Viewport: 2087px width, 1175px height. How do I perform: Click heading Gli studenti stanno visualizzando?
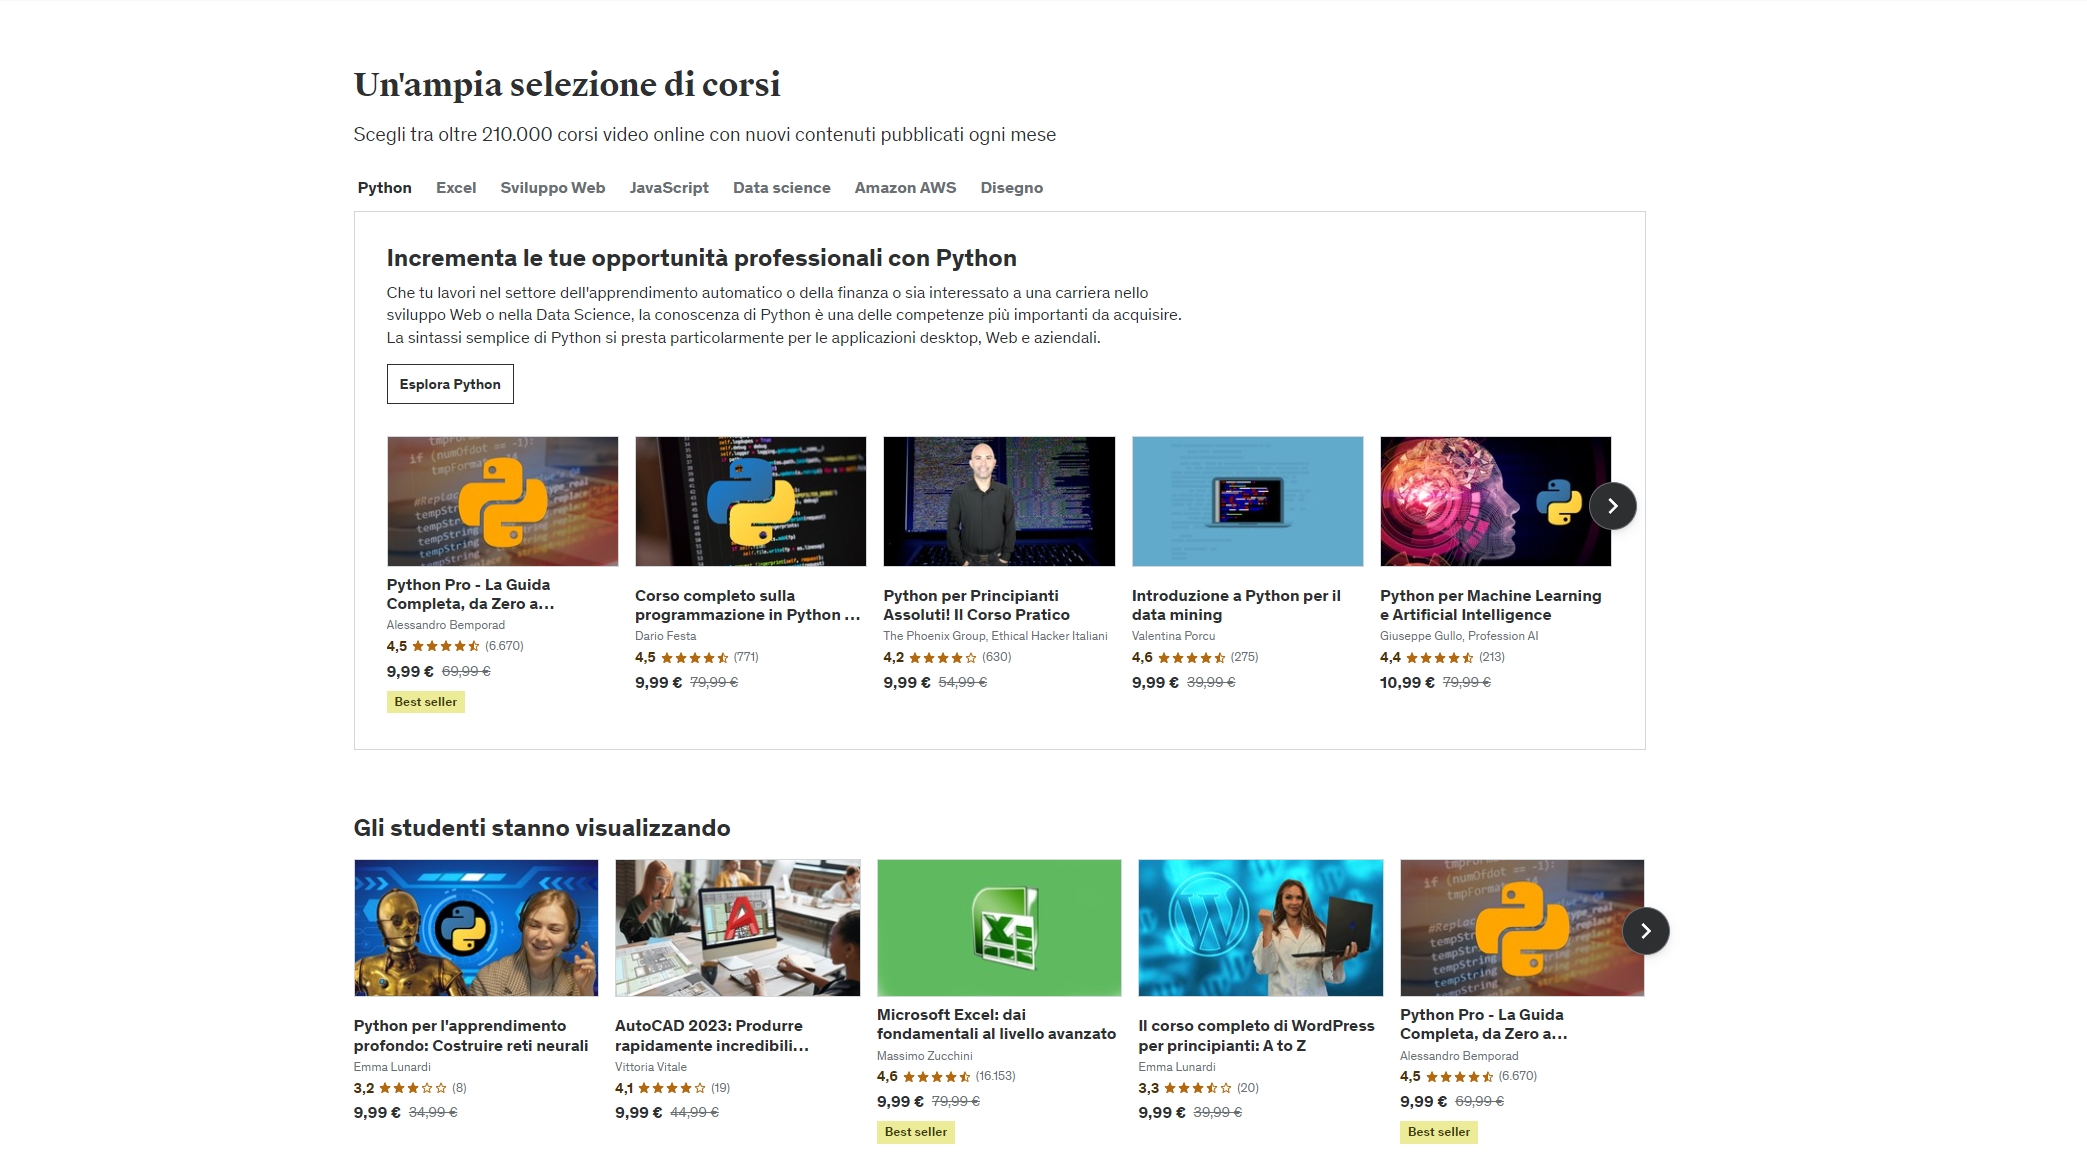click(542, 828)
